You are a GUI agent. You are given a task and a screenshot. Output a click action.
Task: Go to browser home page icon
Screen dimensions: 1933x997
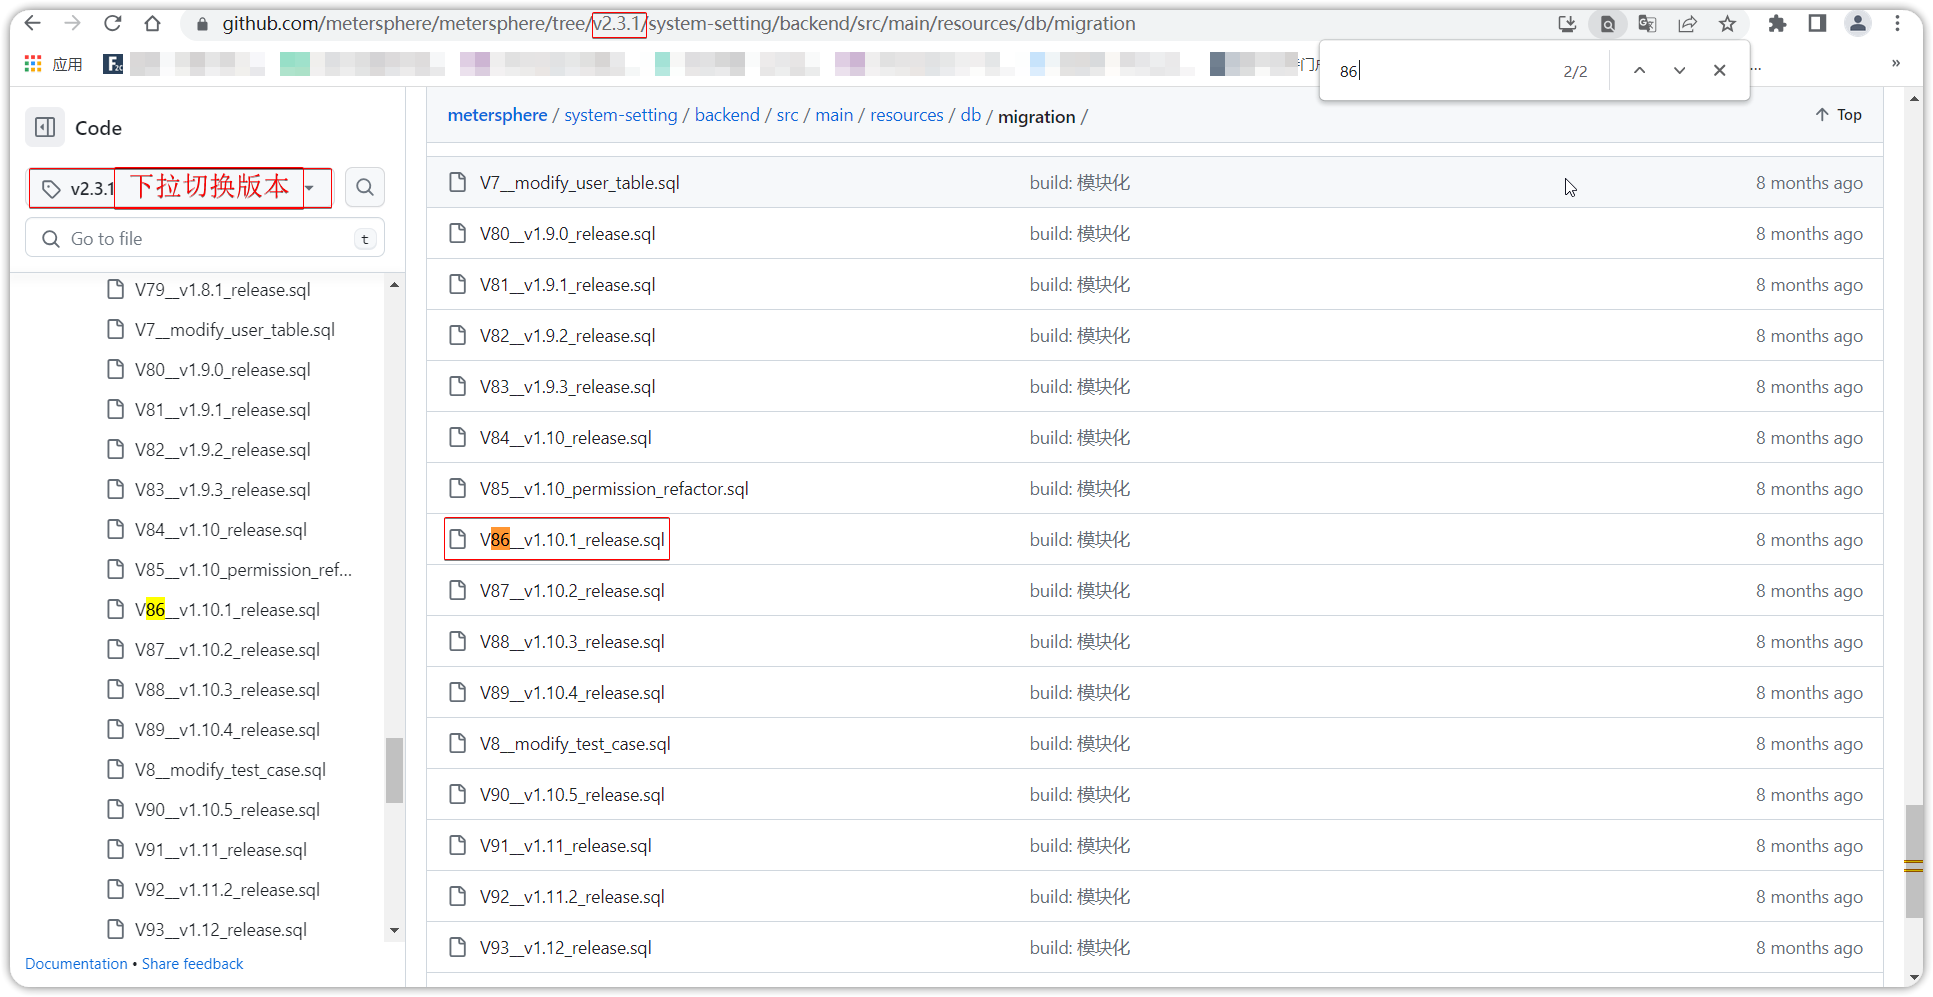coord(152,23)
